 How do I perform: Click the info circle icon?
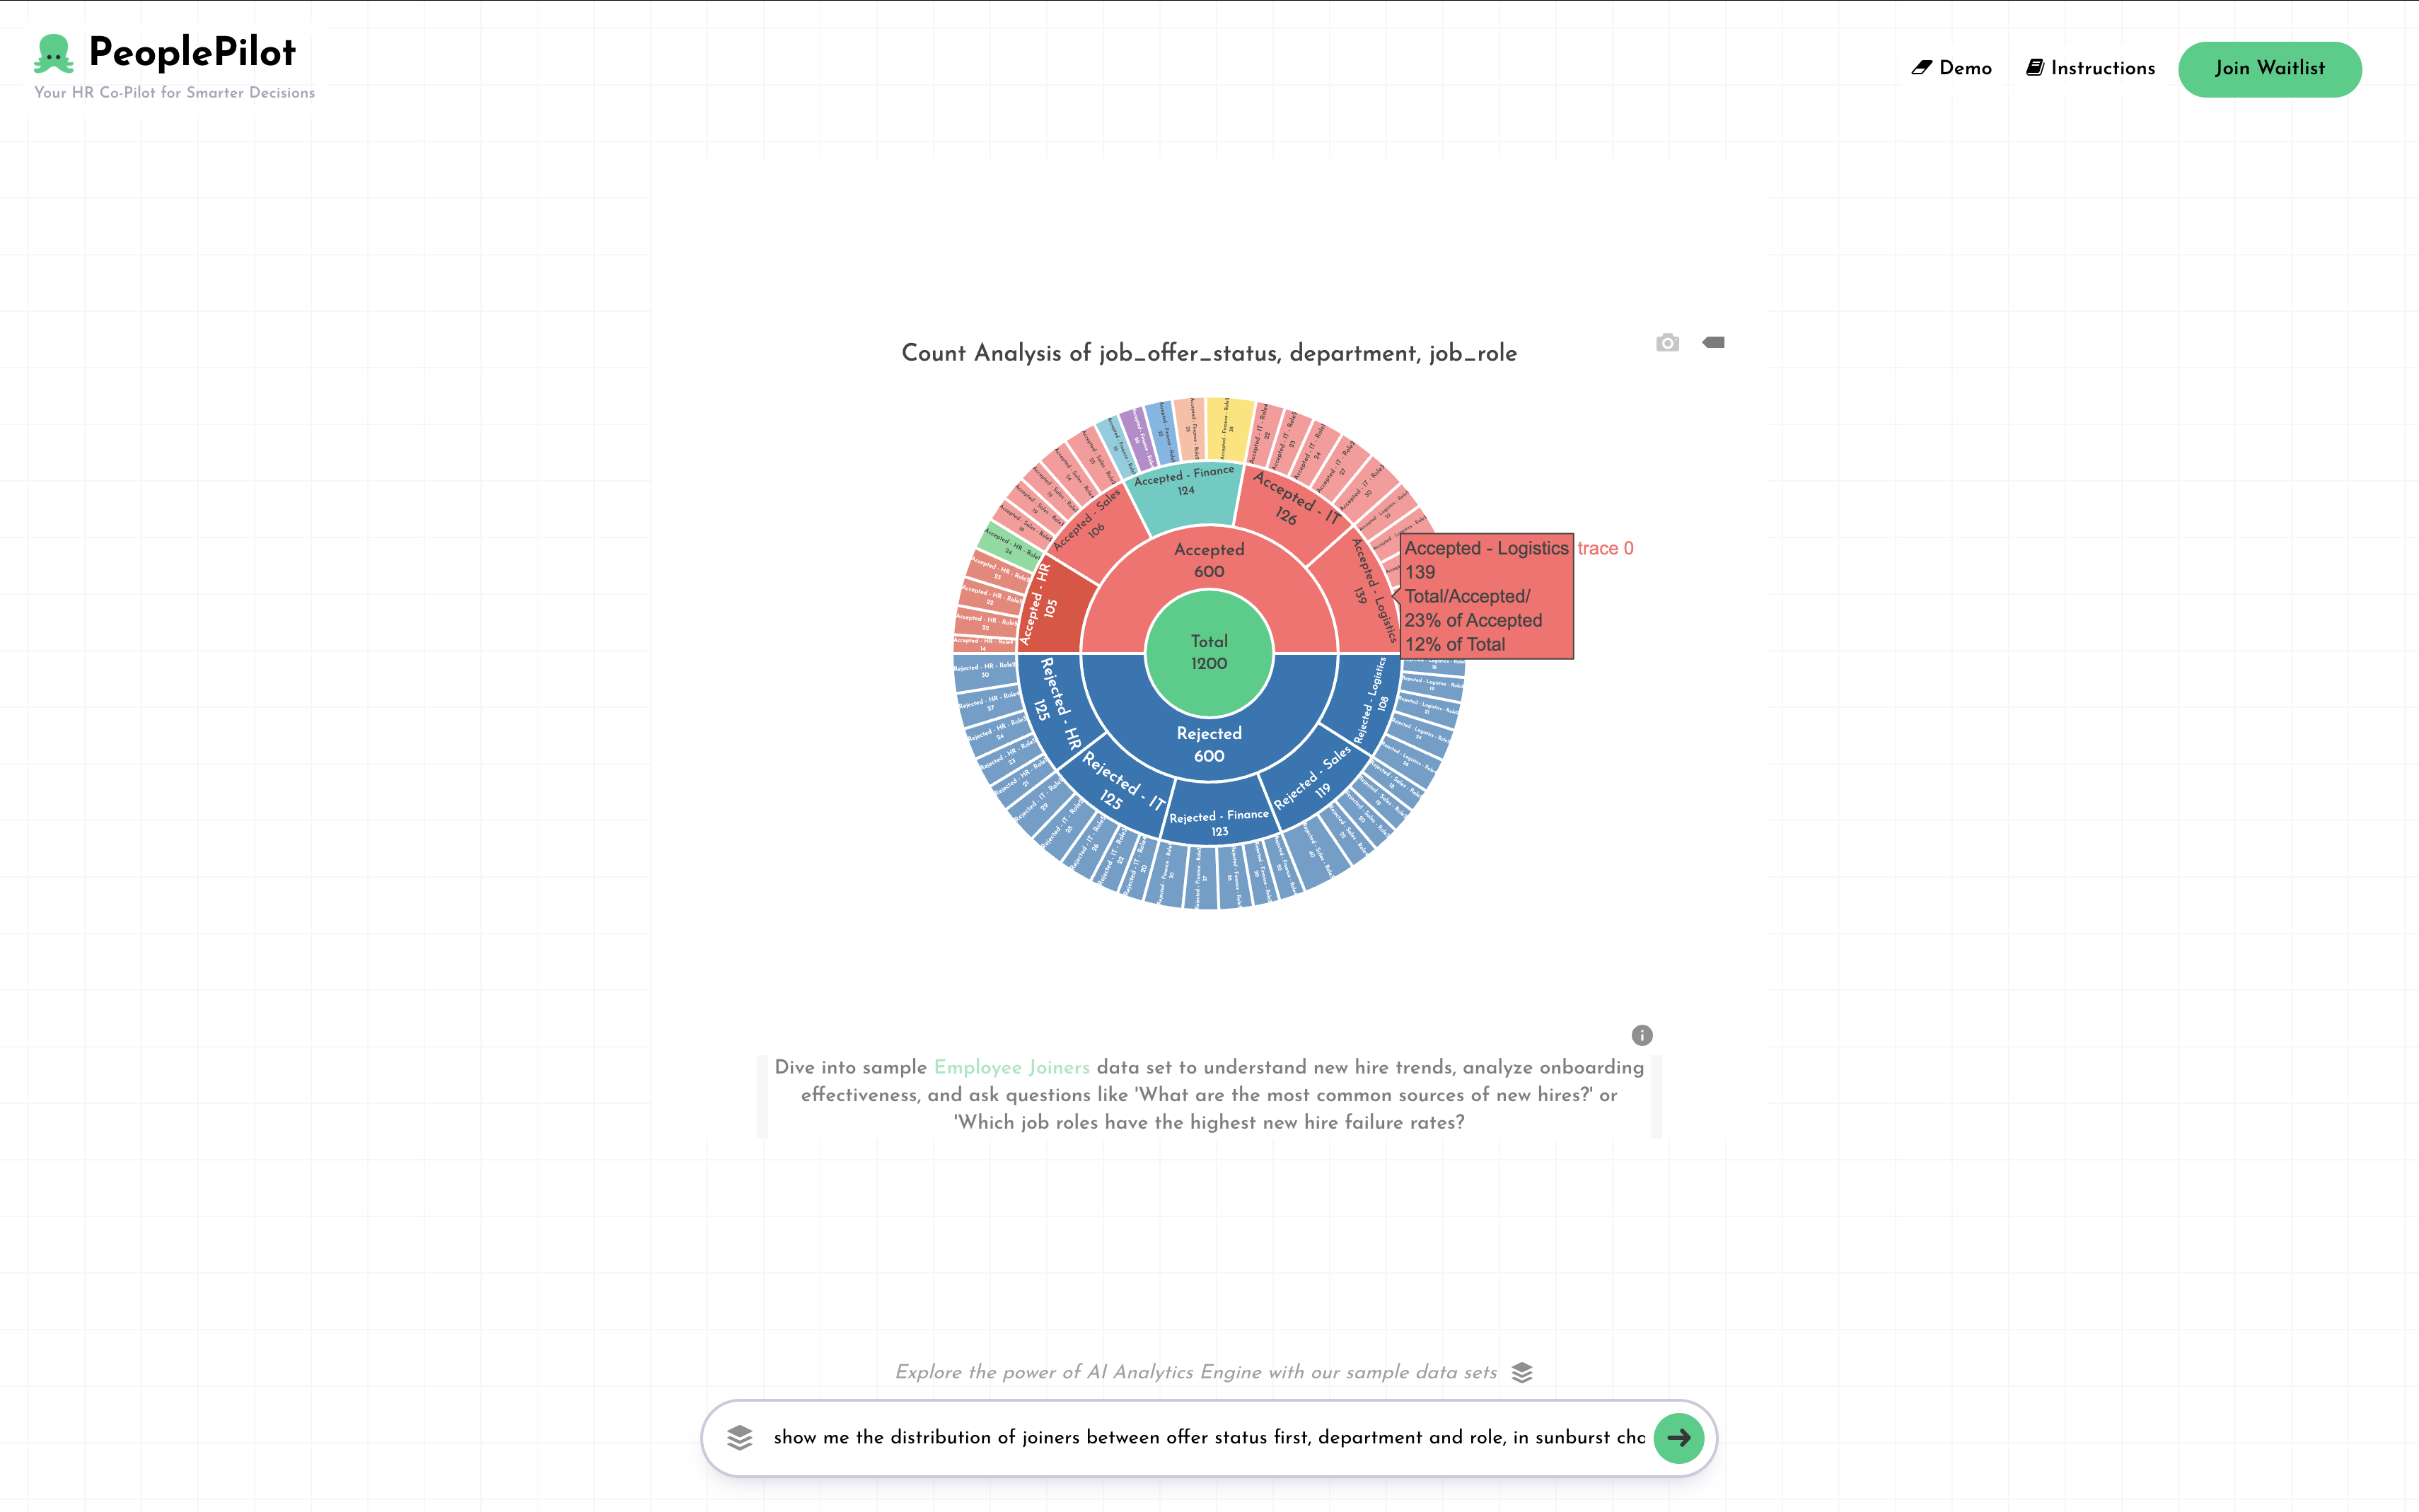[x=1641, y=1035]
